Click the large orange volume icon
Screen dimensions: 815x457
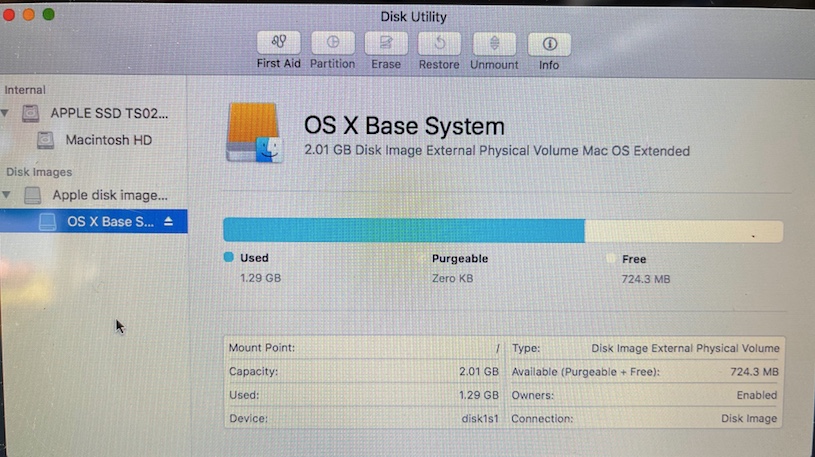(x=255, y=133)
